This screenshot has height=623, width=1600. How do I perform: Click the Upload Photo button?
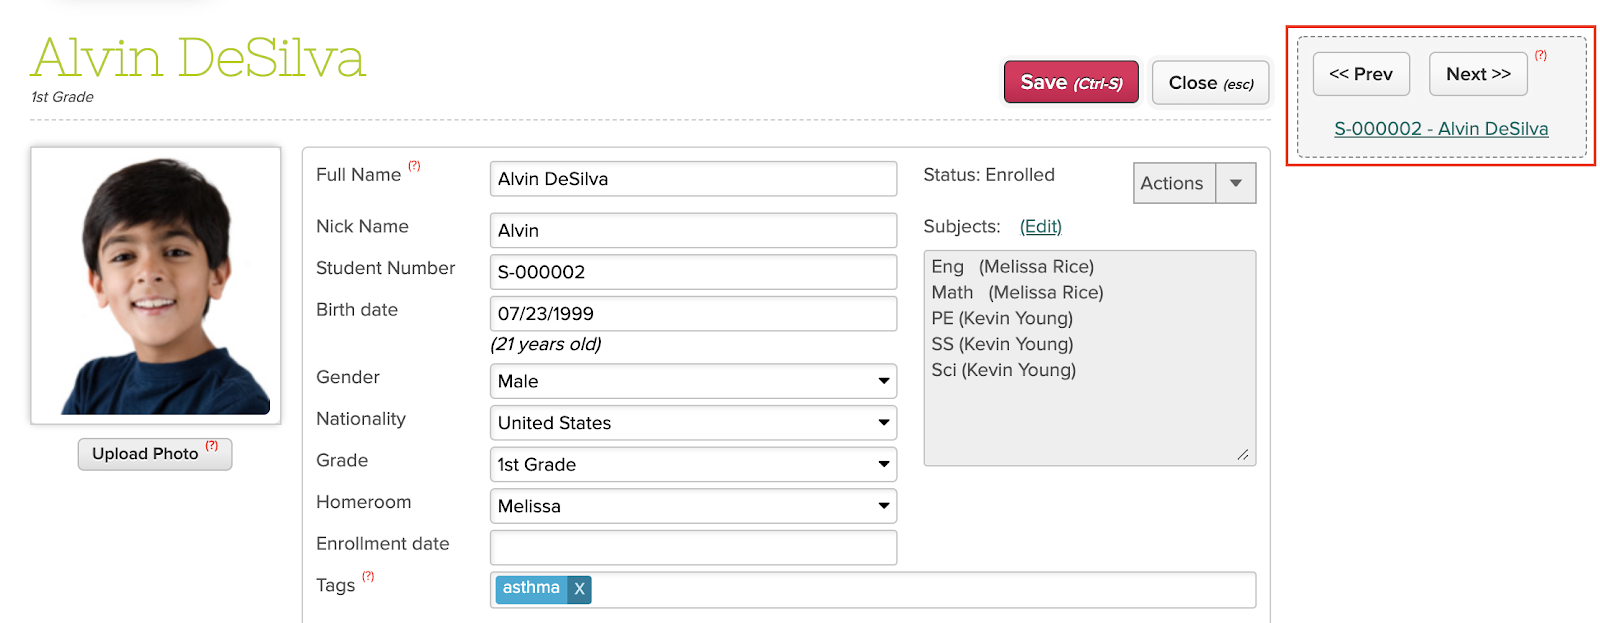point(146,454)
